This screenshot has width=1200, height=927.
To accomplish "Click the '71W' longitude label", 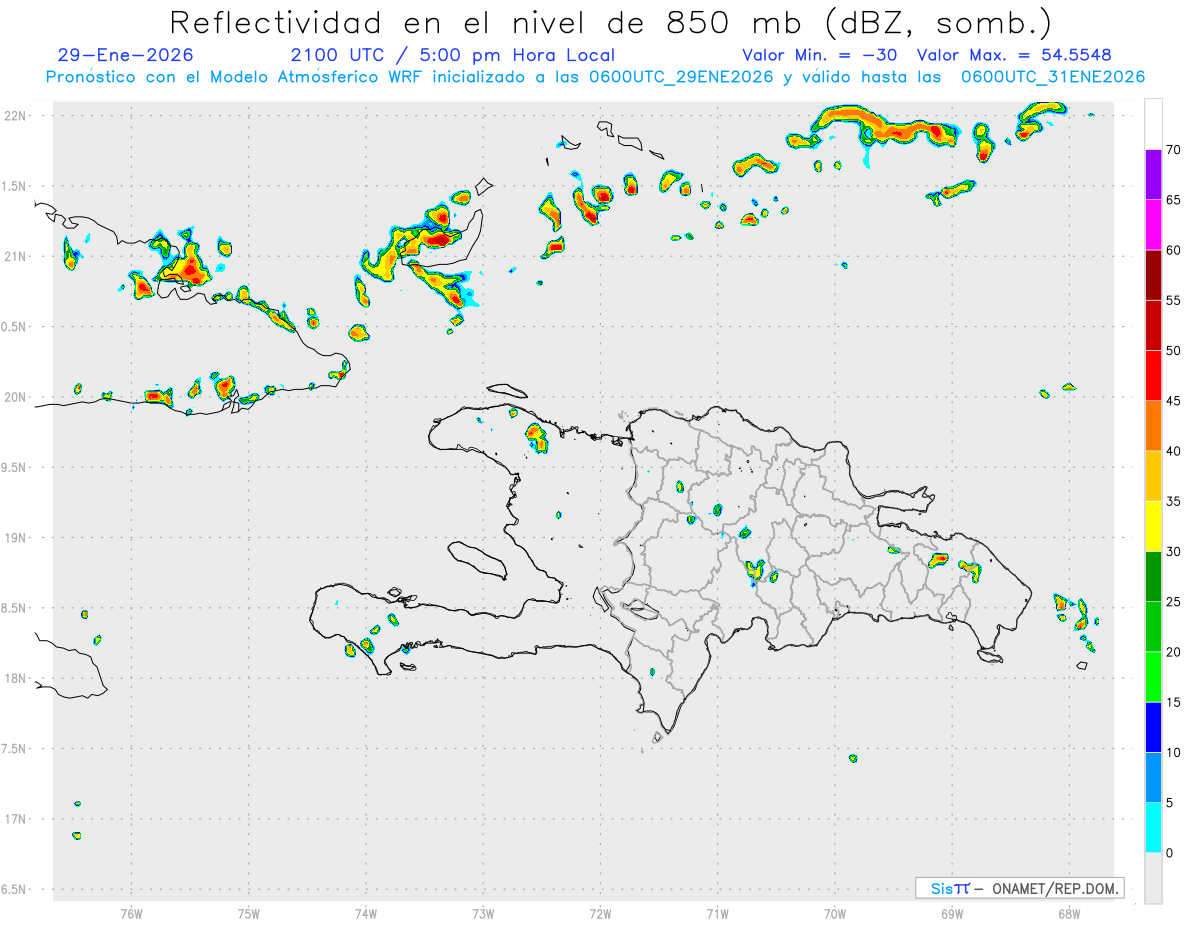I will click(717, 913).
